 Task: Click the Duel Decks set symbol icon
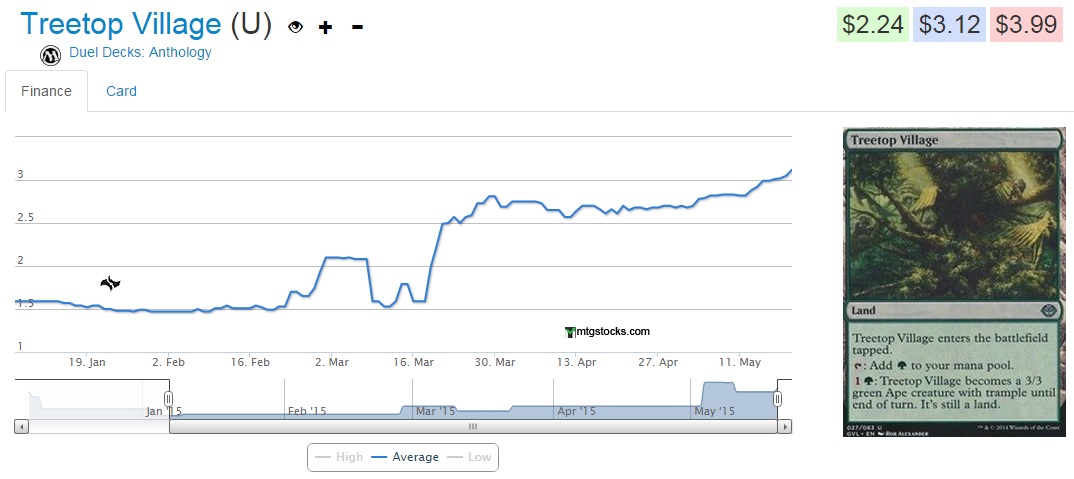pyautogui.click(x=51, y=54)
